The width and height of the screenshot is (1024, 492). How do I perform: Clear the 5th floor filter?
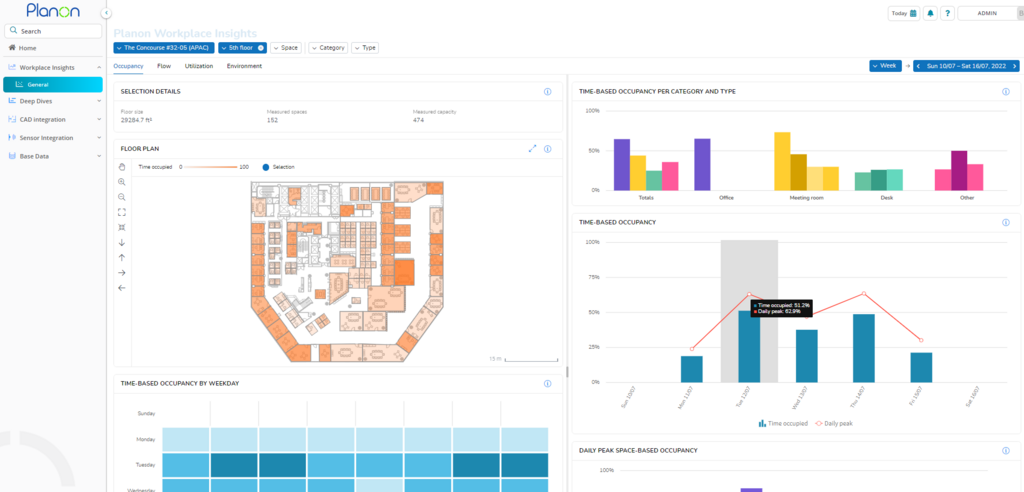(261, 48)
